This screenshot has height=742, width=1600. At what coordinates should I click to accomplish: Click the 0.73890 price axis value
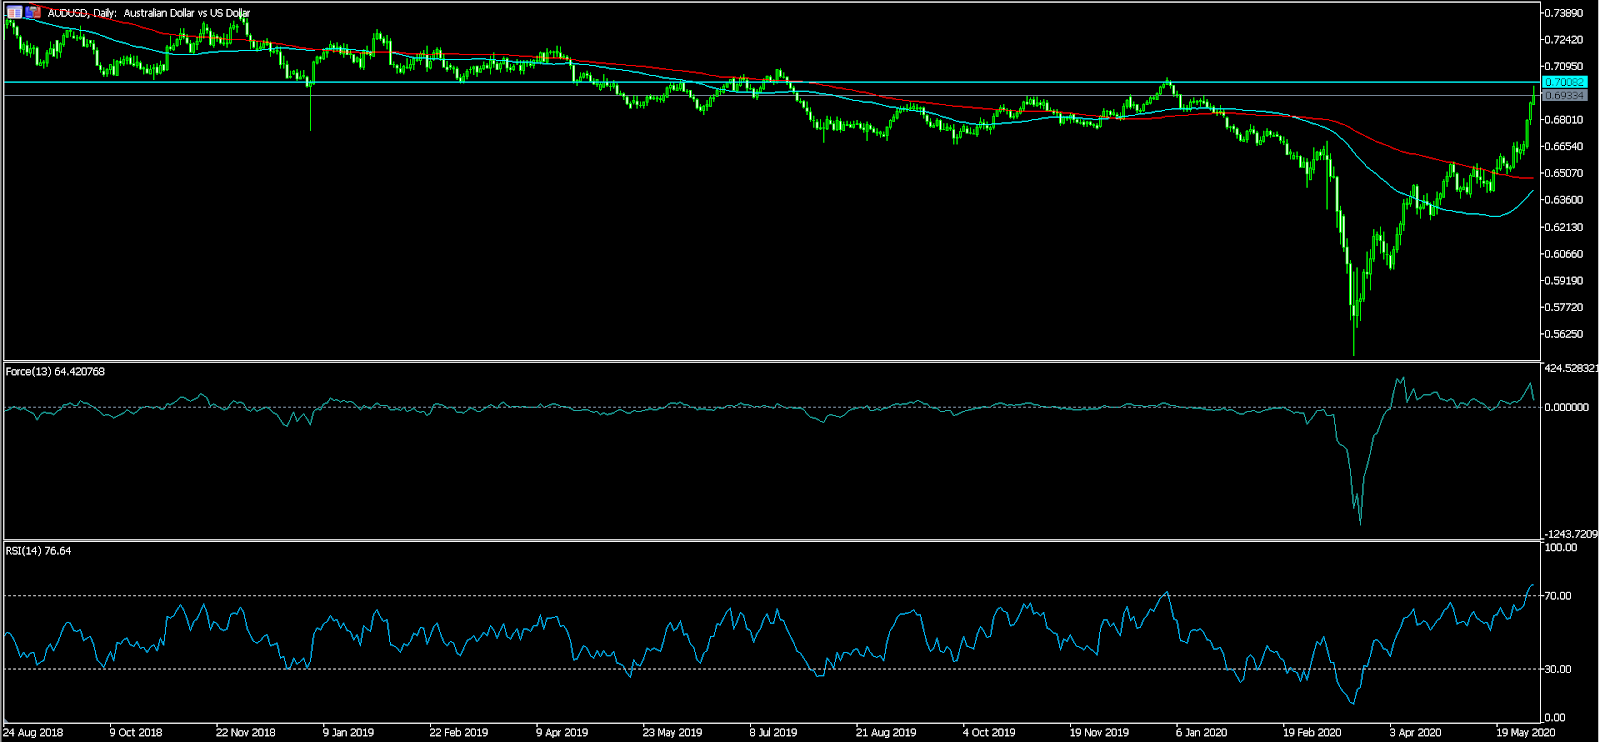coord(1564,13)
